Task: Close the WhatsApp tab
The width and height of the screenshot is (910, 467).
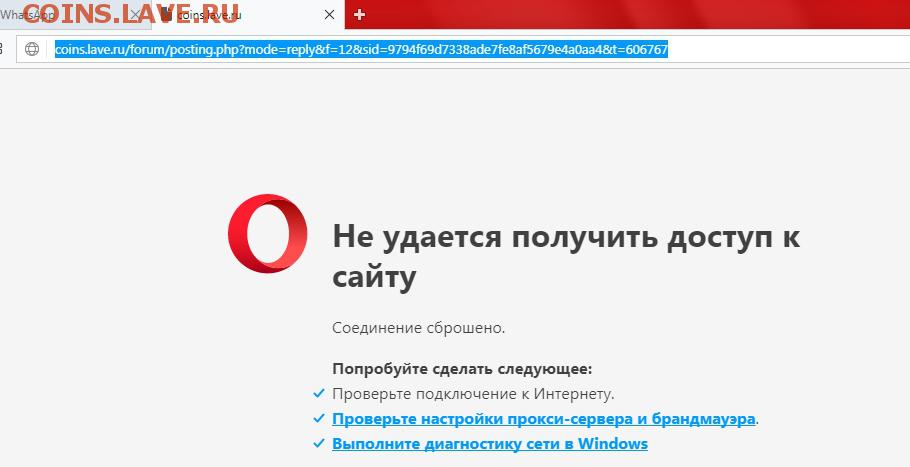Action: click(x=135, y=15)
